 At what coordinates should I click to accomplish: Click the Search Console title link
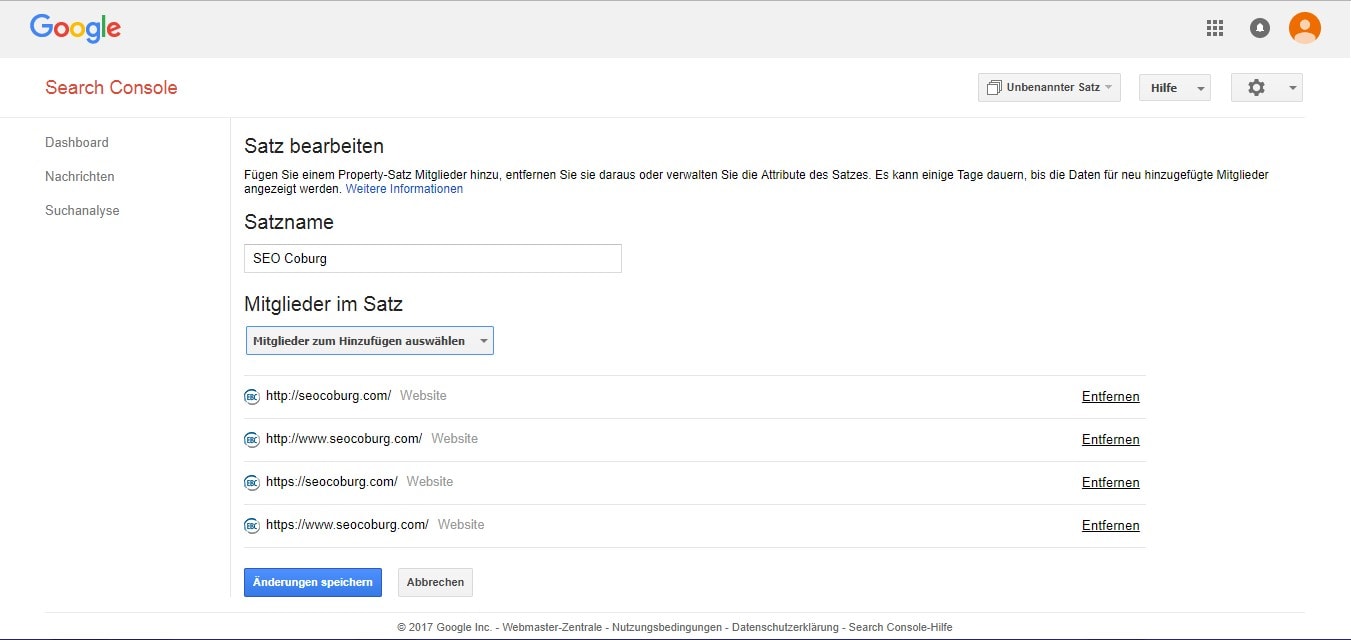tap(111, 87)
